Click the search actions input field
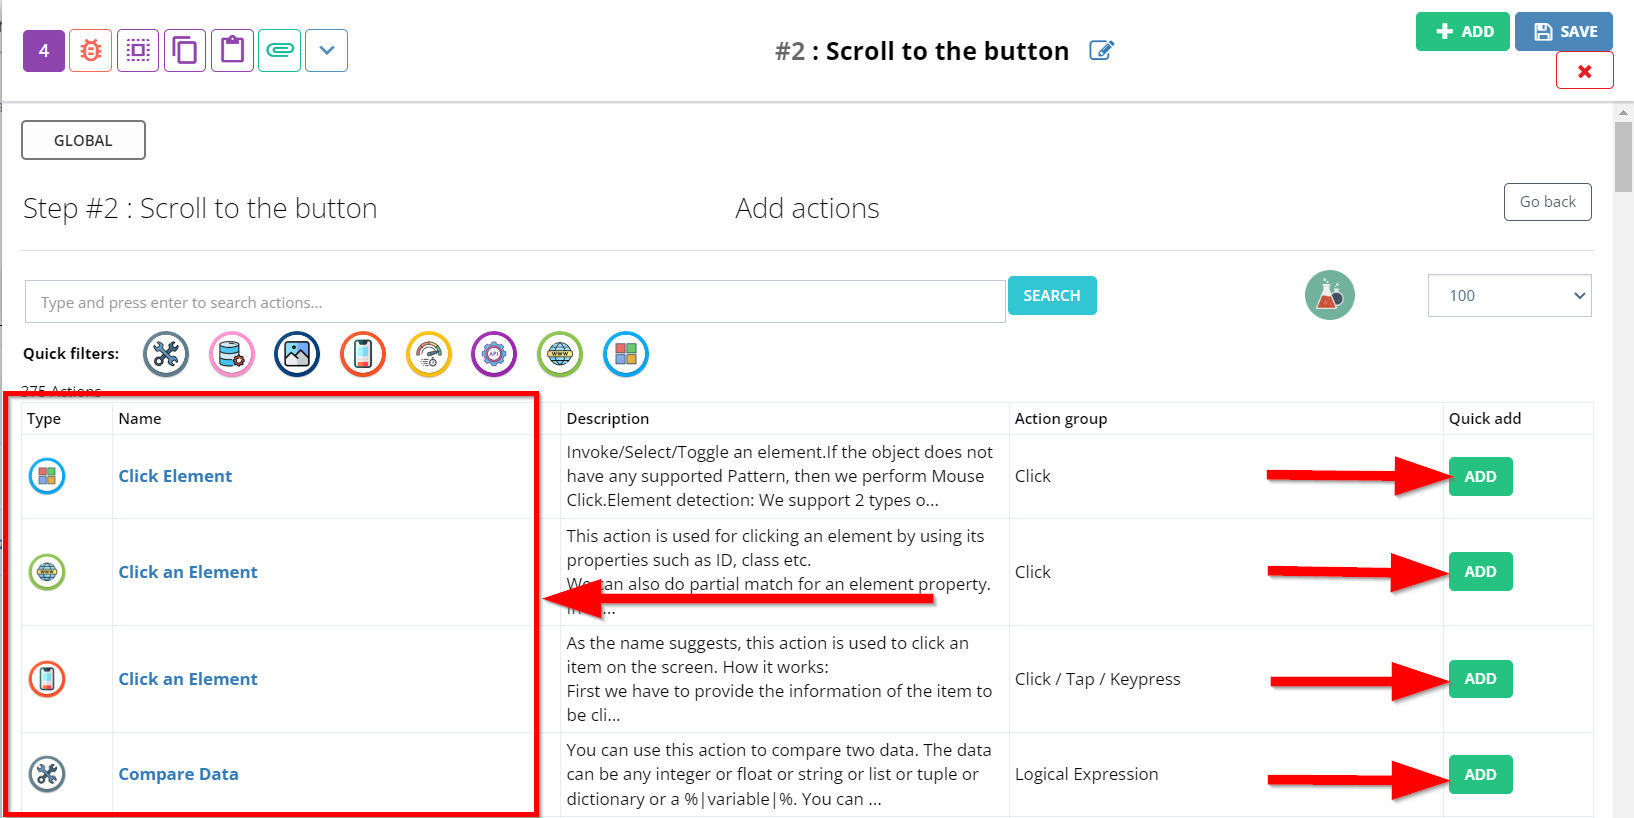 coord(515,302)
